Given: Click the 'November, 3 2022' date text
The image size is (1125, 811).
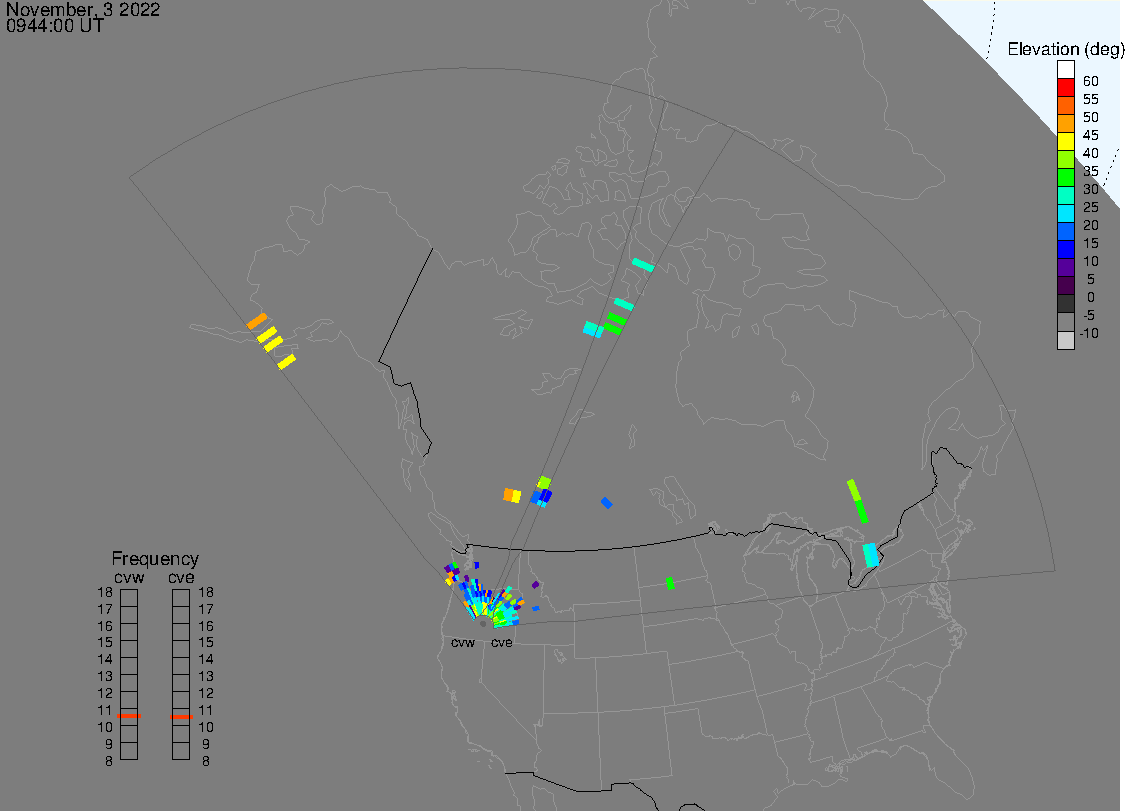Looking at the screenshot, I should (x=83, y=9).
